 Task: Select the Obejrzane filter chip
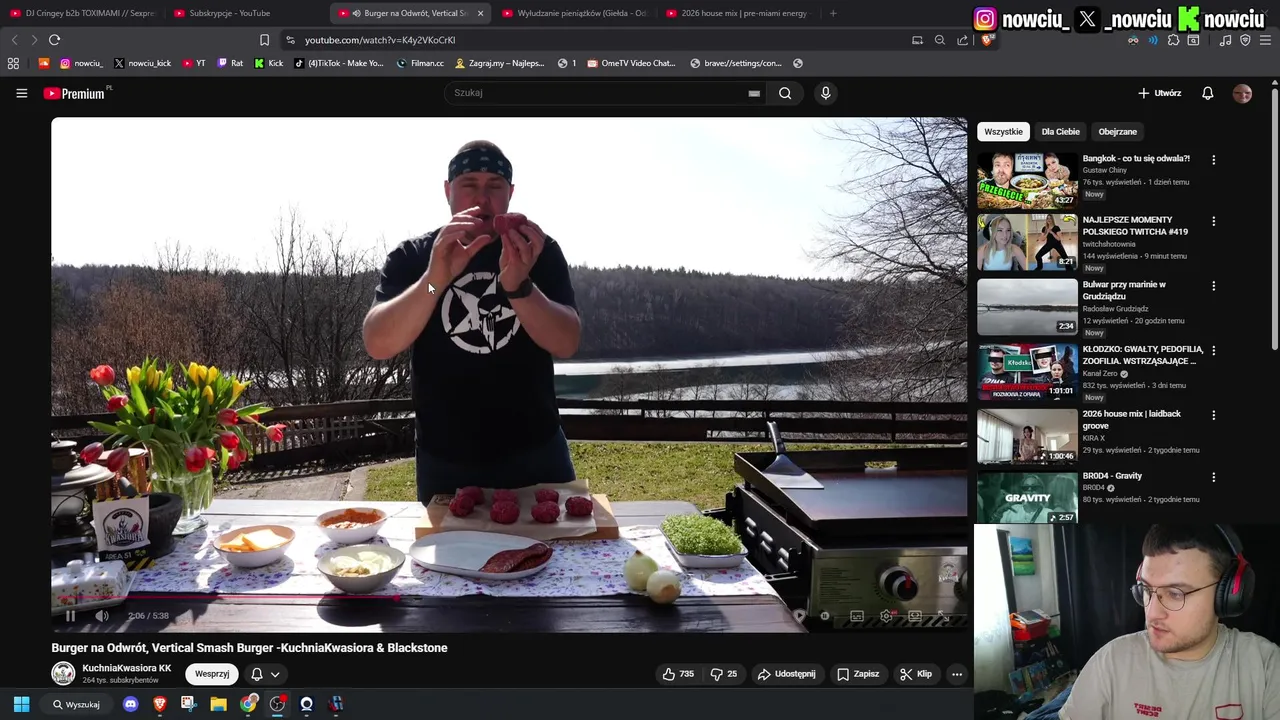pos(1117,132)
